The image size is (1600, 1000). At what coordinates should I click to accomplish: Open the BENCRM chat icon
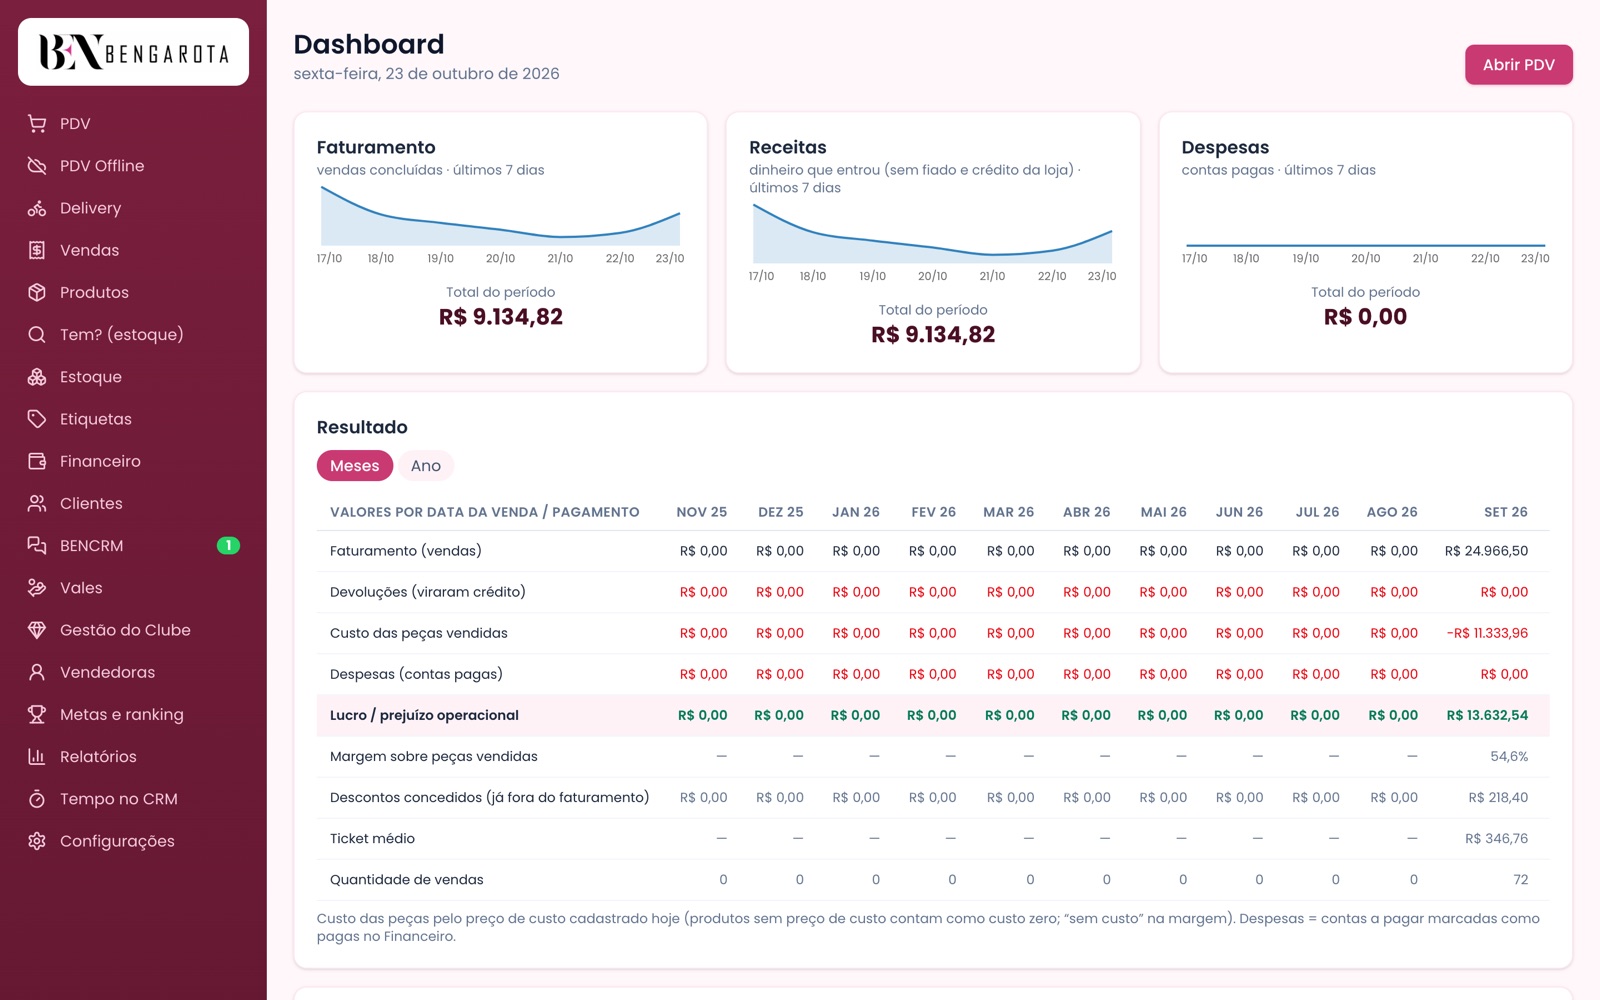point(37,545)
